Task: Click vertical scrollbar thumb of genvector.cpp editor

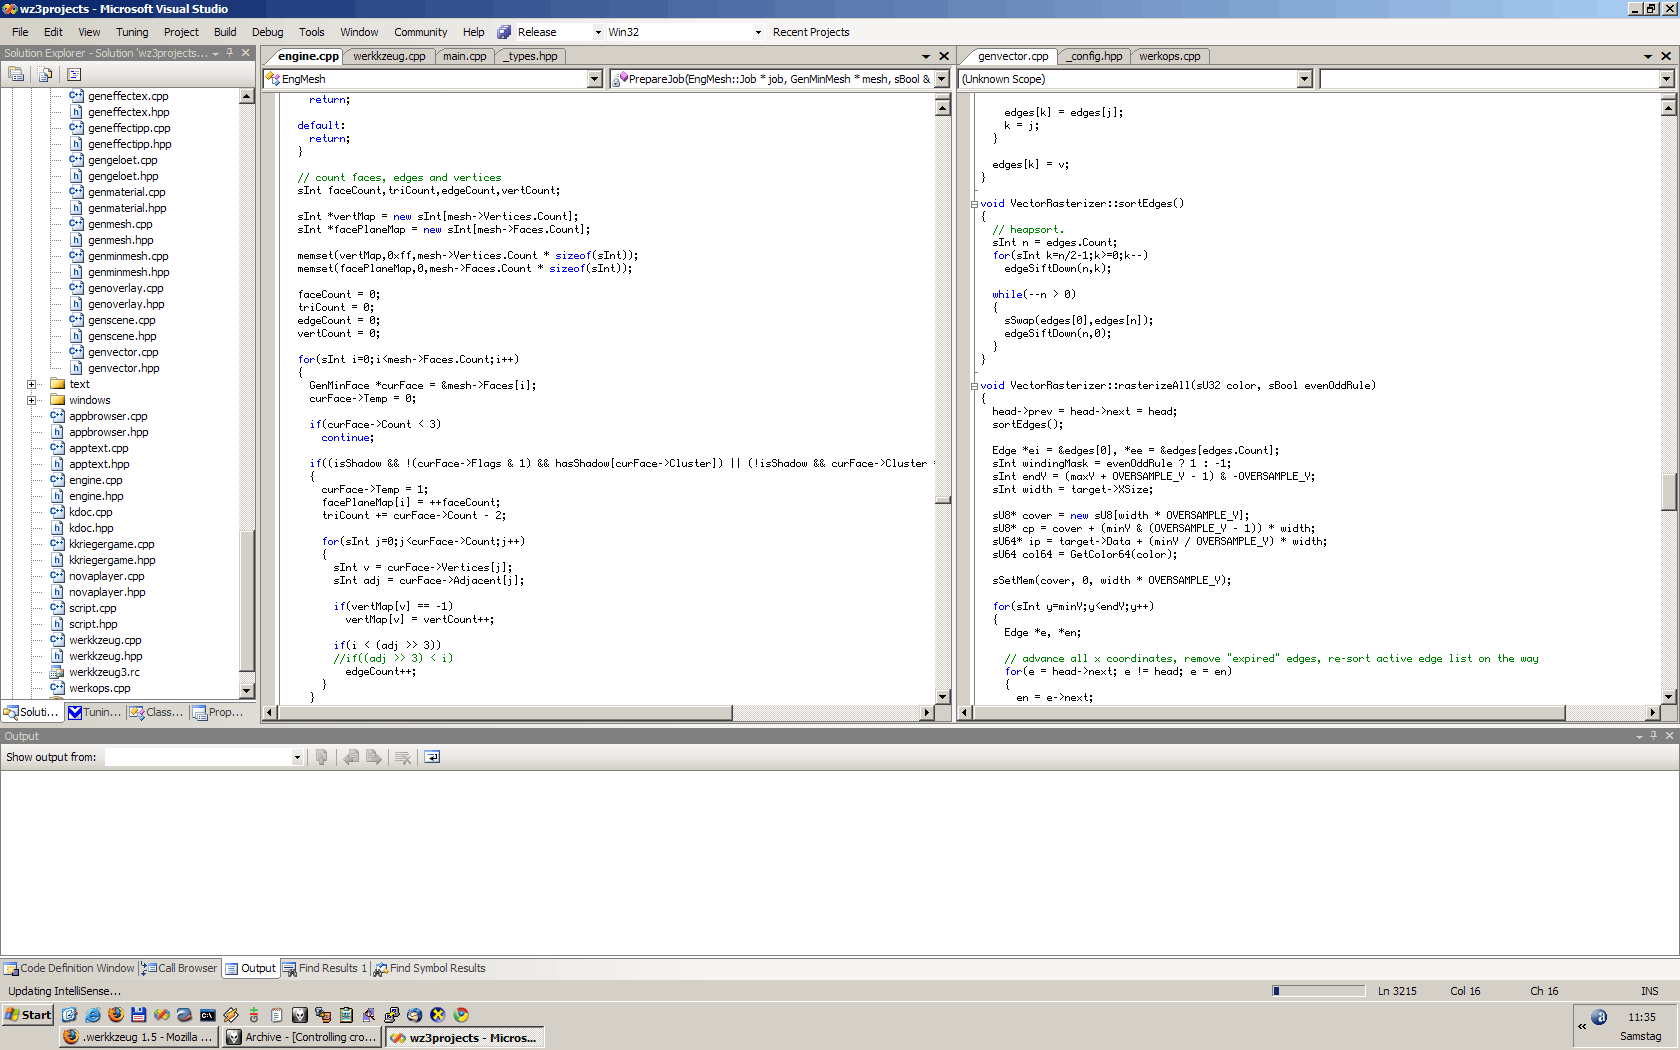Action: coord(1668,491)
